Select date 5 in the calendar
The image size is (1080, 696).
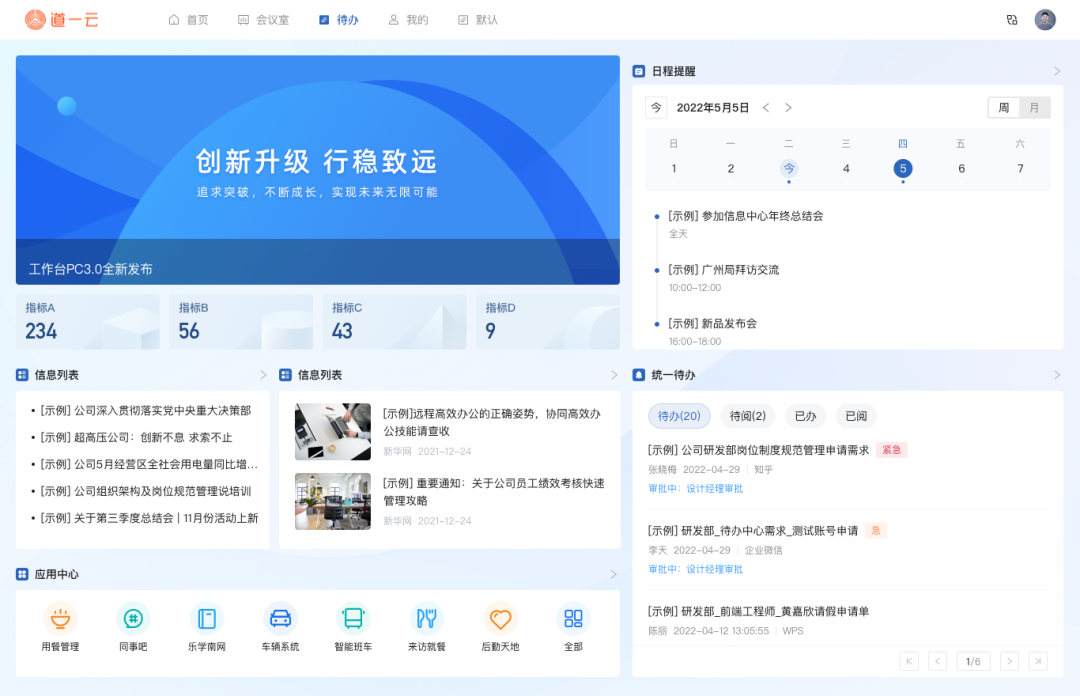pyautogui.click(x=903, y=168)
